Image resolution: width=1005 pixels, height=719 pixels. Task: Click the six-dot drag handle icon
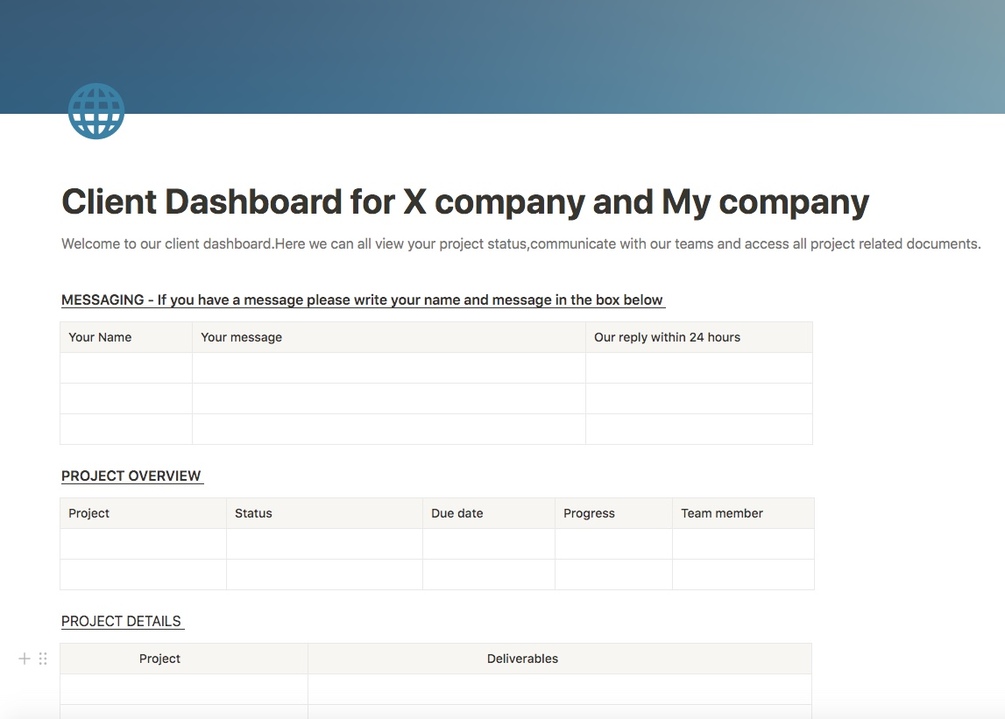(x=43, y=658)
